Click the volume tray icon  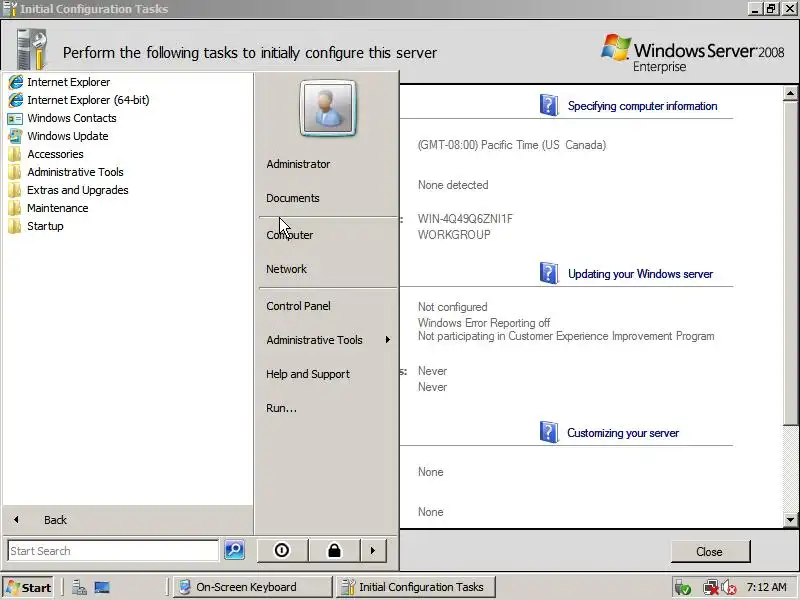(729, 588)
